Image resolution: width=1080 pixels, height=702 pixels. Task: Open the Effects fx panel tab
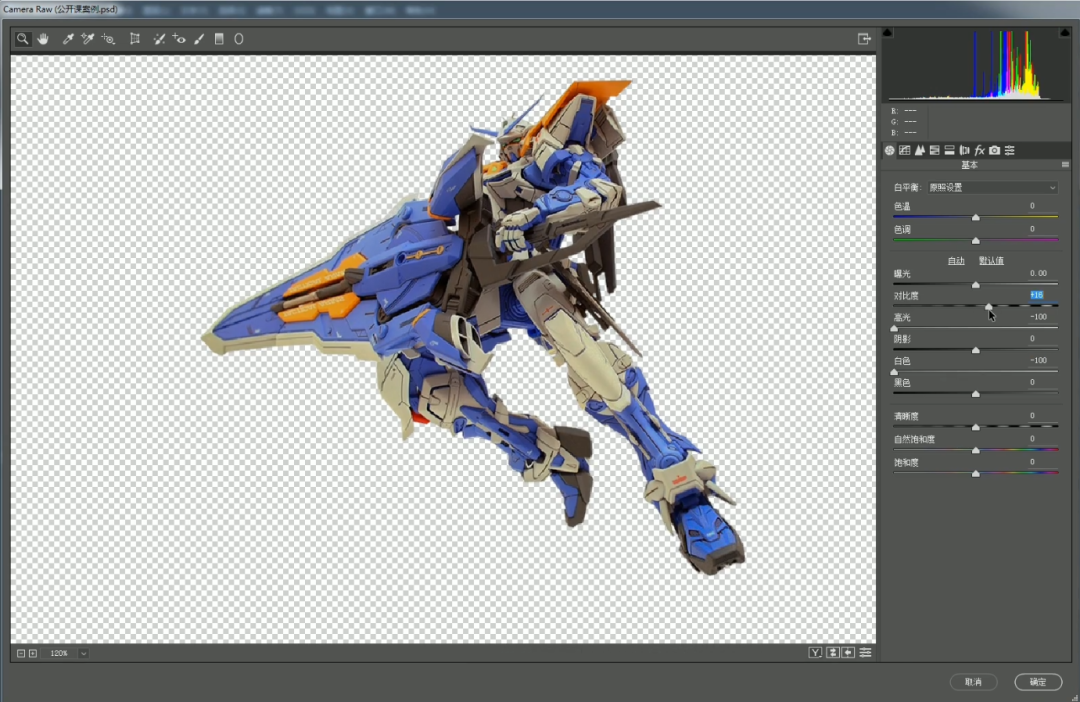click(x=979, y=150)
